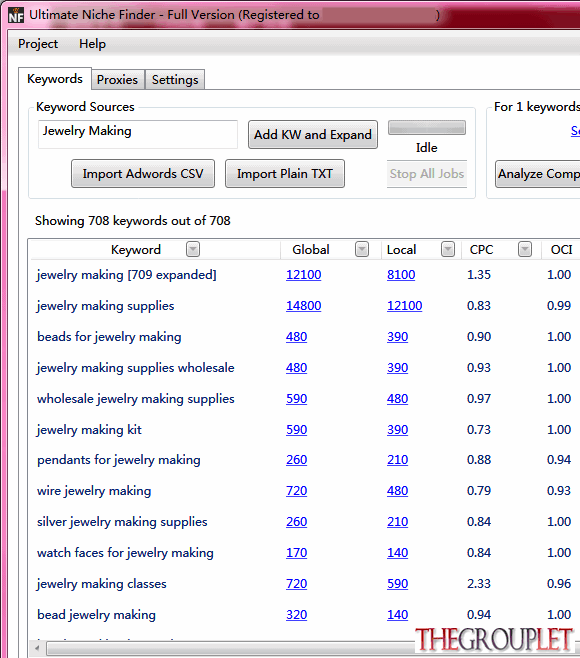Select the 'beads for jewelry making' keyword
580x658 pixels.
point(109,337)
